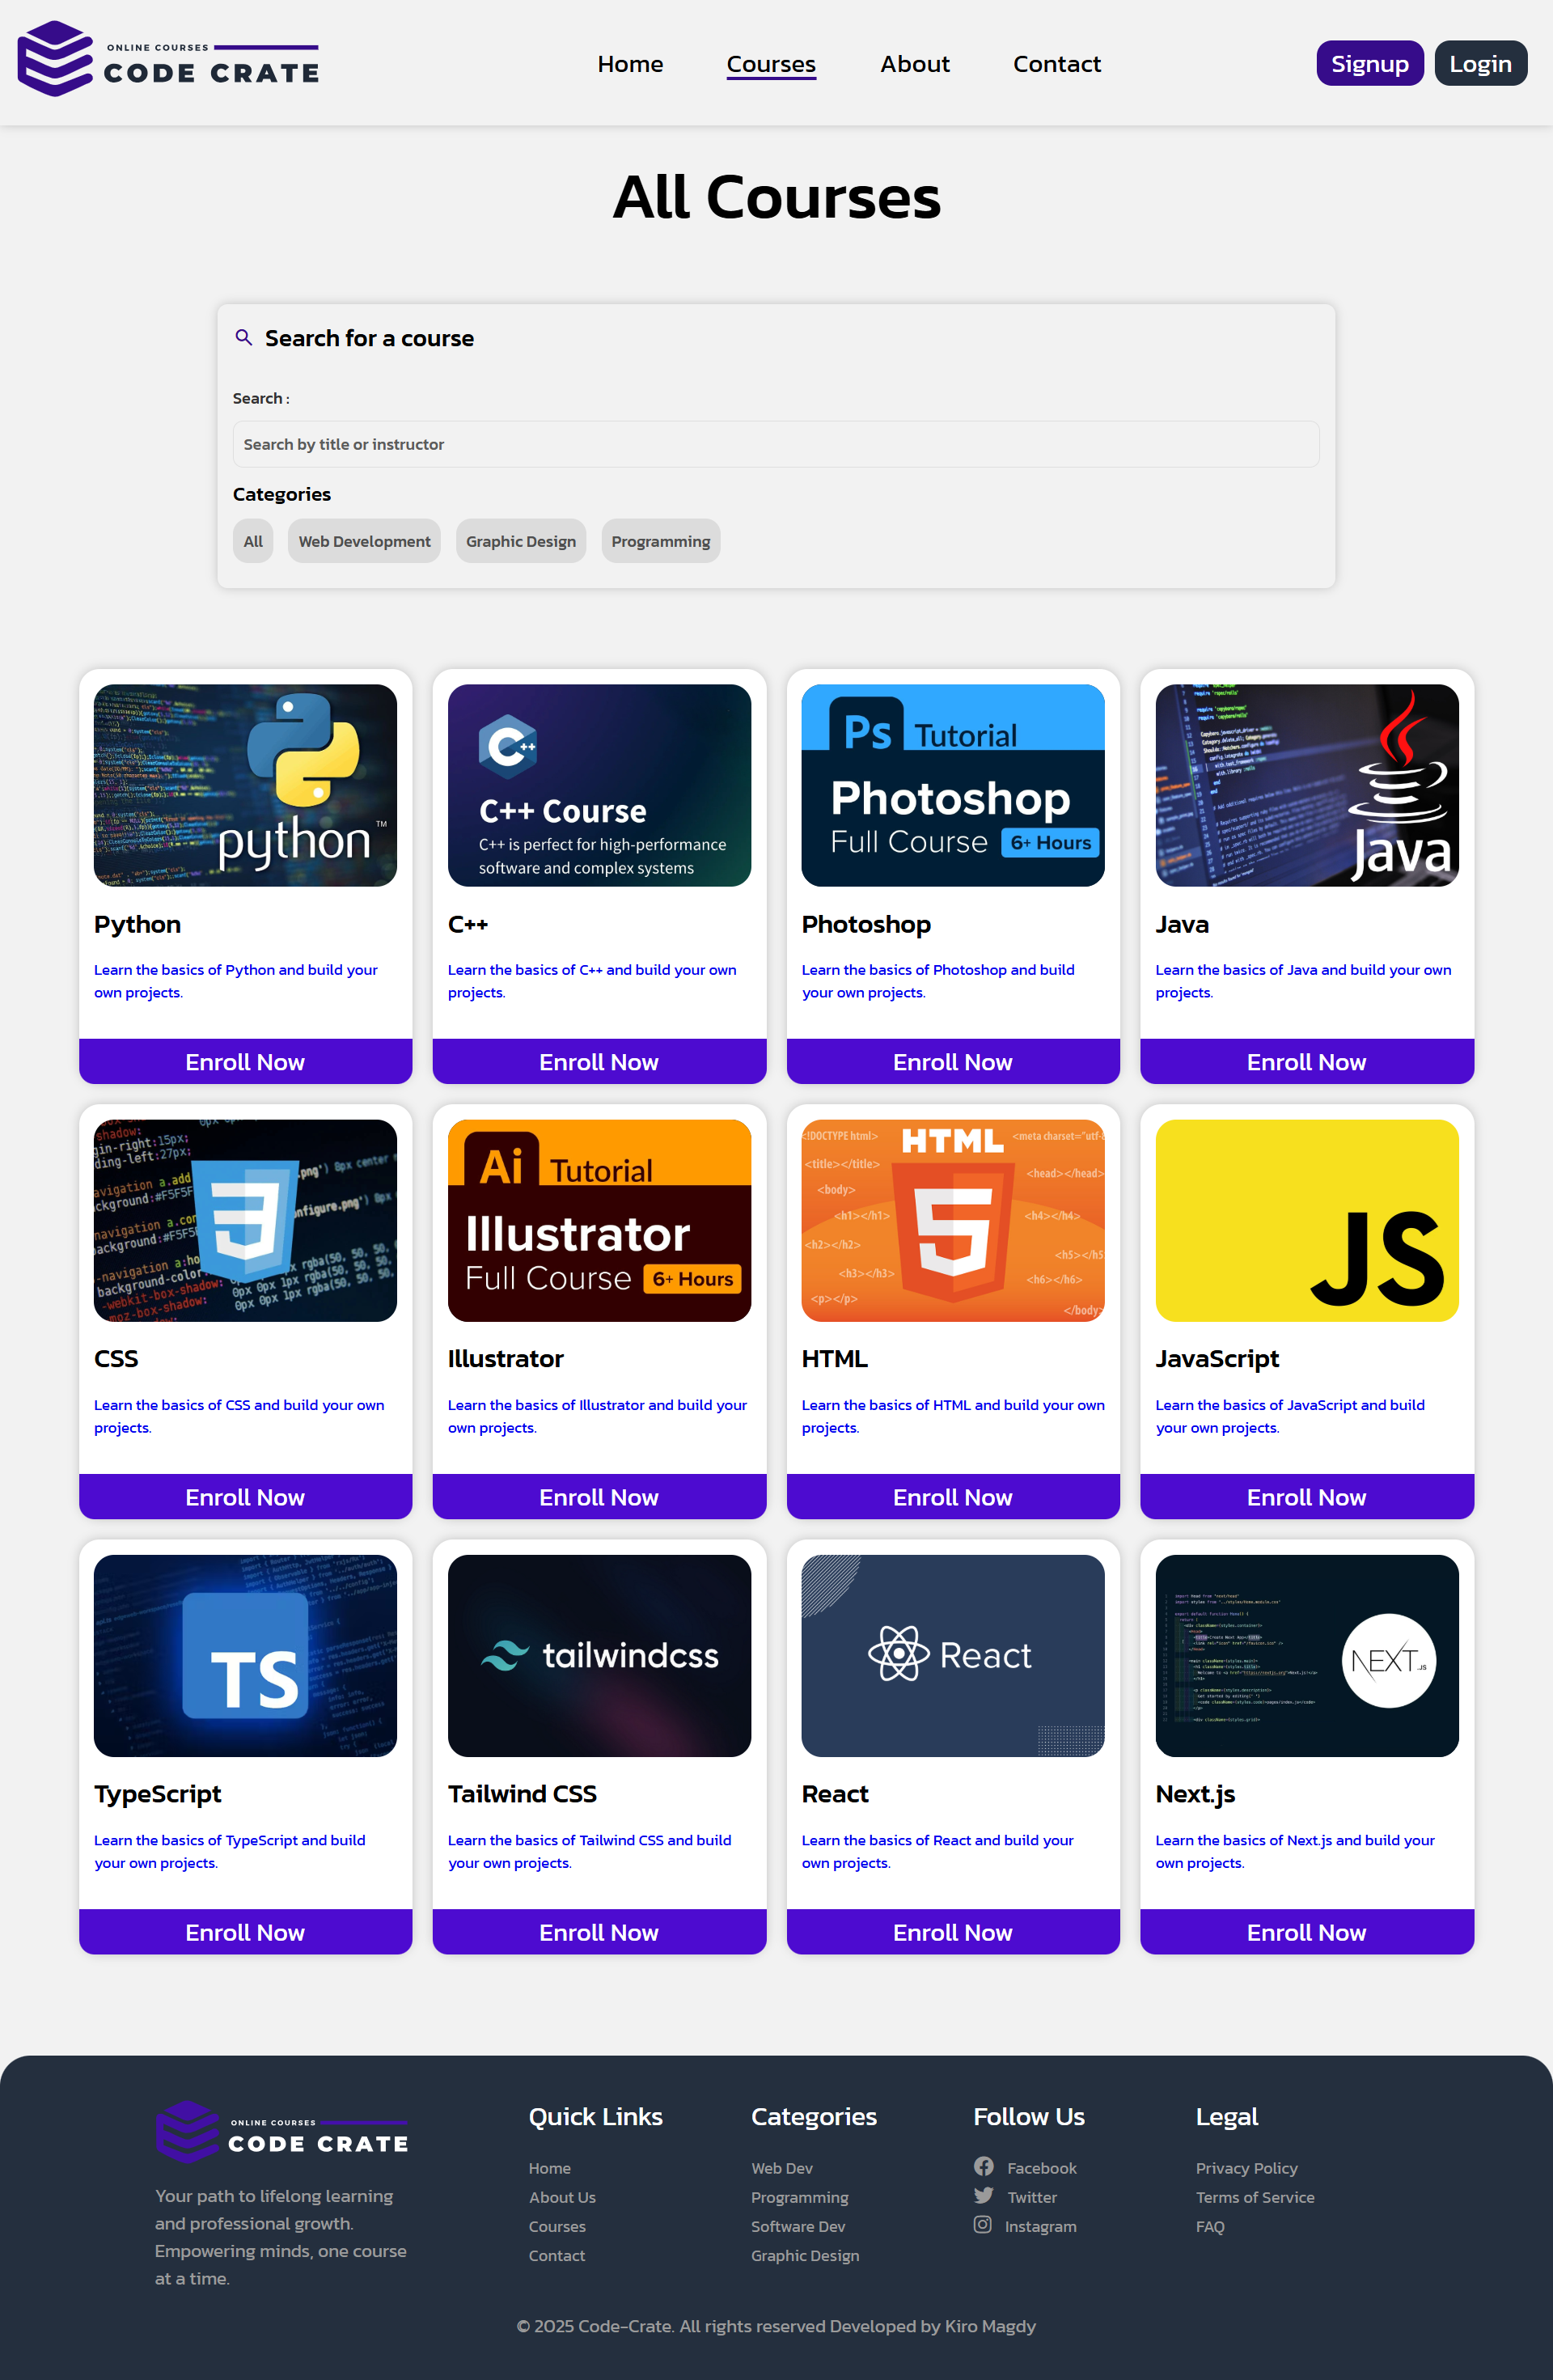Image resolution: width=1553 pixels, height=2380 pixels.
Task: Toggle the Programming category filter
Action: coord(660,541)
